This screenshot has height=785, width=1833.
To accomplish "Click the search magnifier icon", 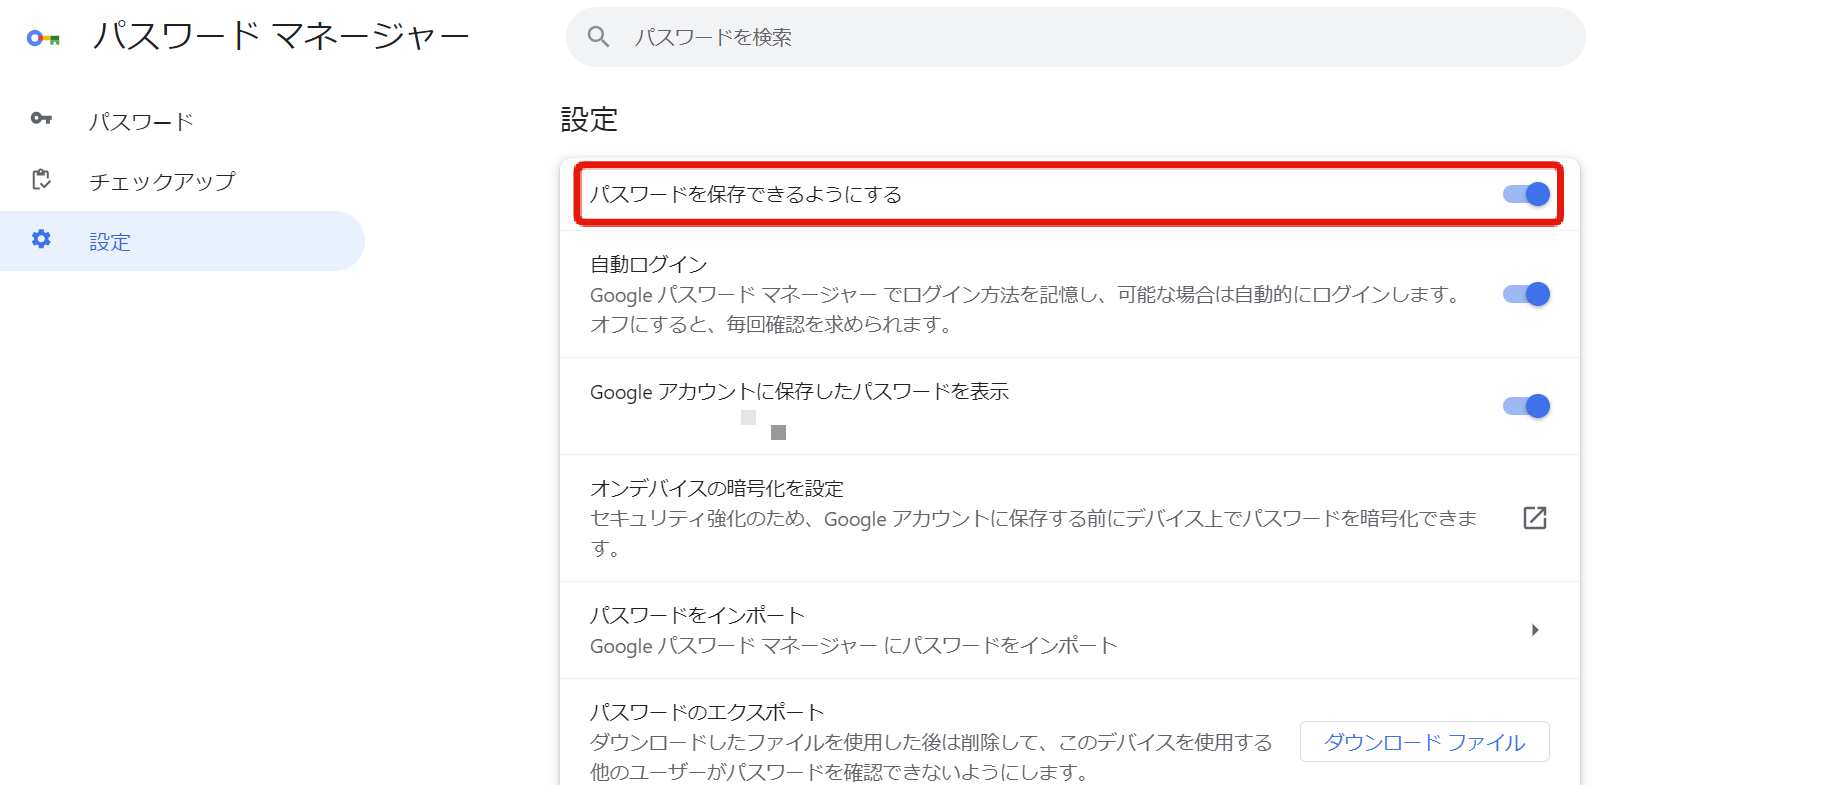I will point(598,37).
